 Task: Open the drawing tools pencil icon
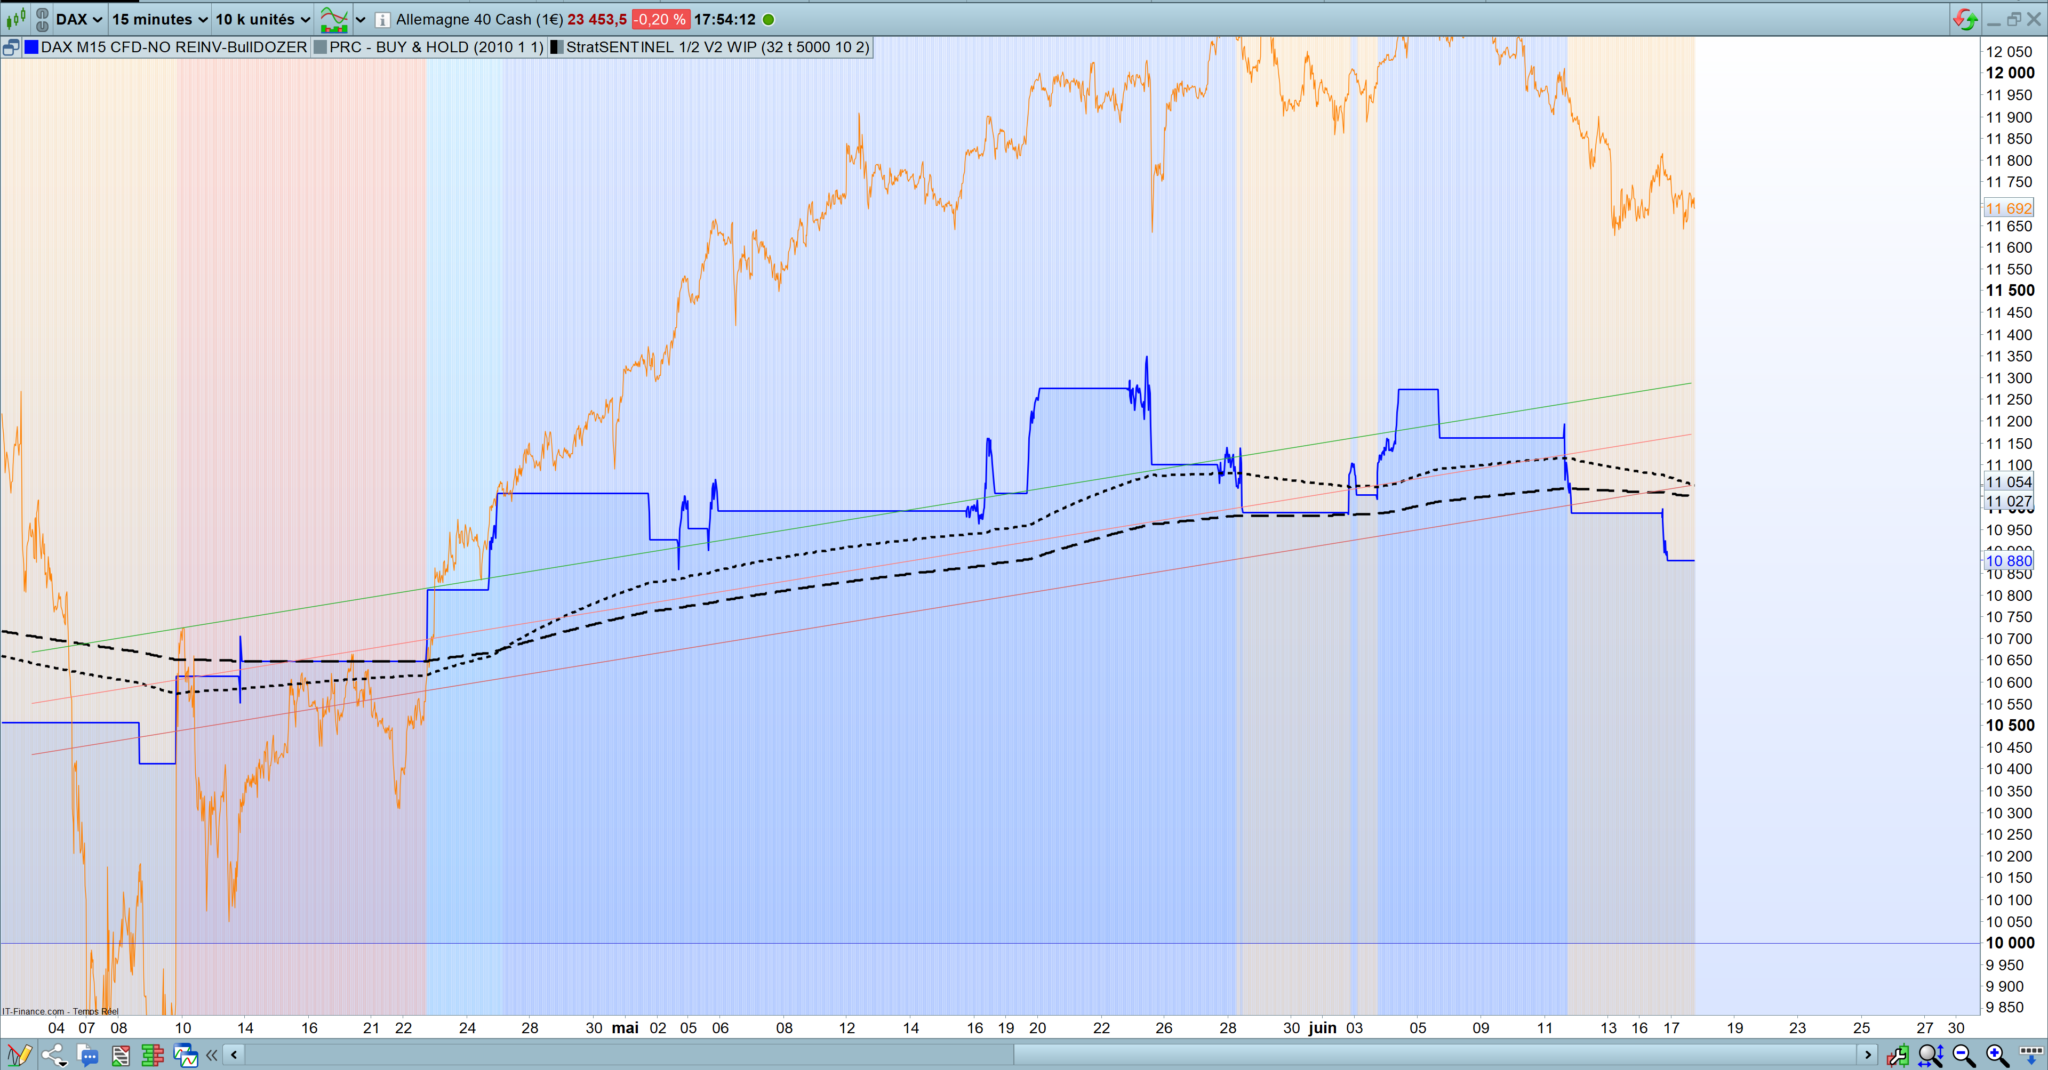[x=19, y=1055]
